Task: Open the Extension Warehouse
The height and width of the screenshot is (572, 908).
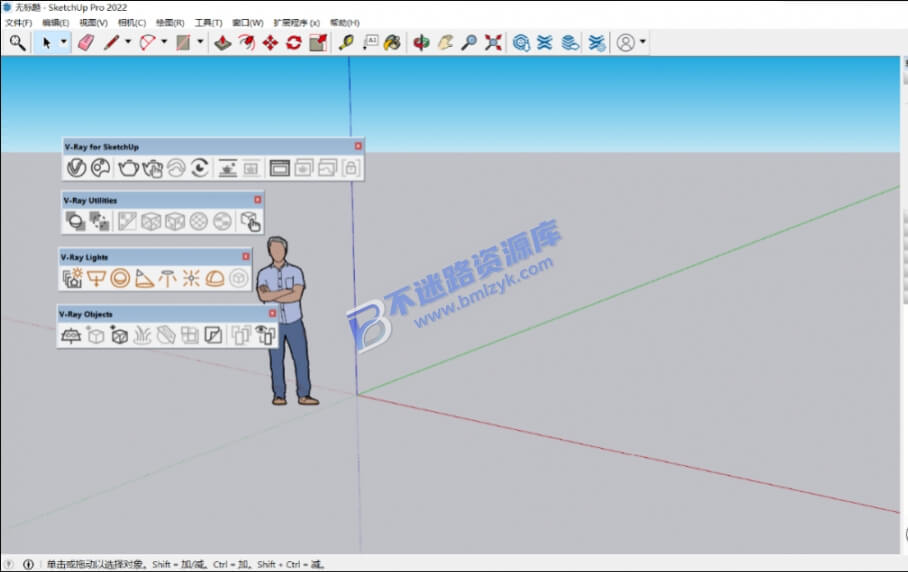Action: [x=545, y=42]
